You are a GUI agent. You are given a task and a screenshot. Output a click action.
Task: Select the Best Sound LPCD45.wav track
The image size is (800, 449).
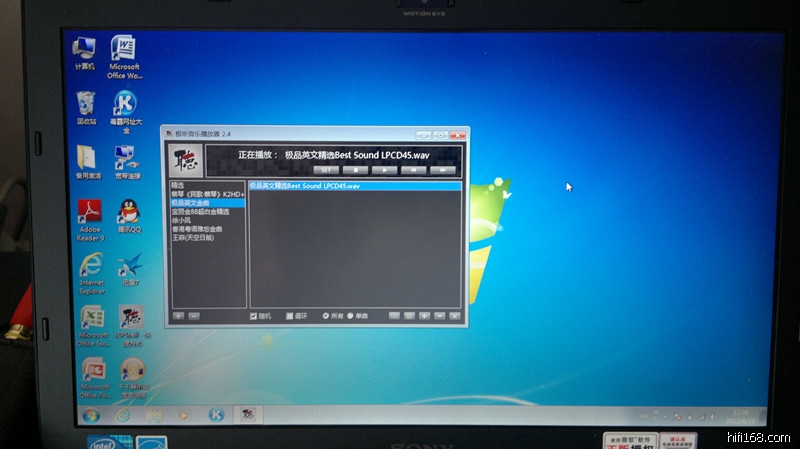[x=305, y=186]
